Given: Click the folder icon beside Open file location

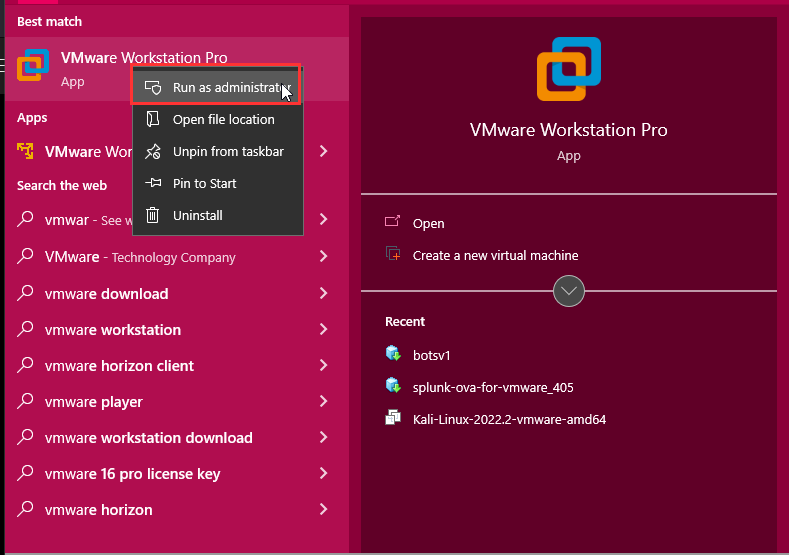Looking at the screenshot, I should point(152,119).
